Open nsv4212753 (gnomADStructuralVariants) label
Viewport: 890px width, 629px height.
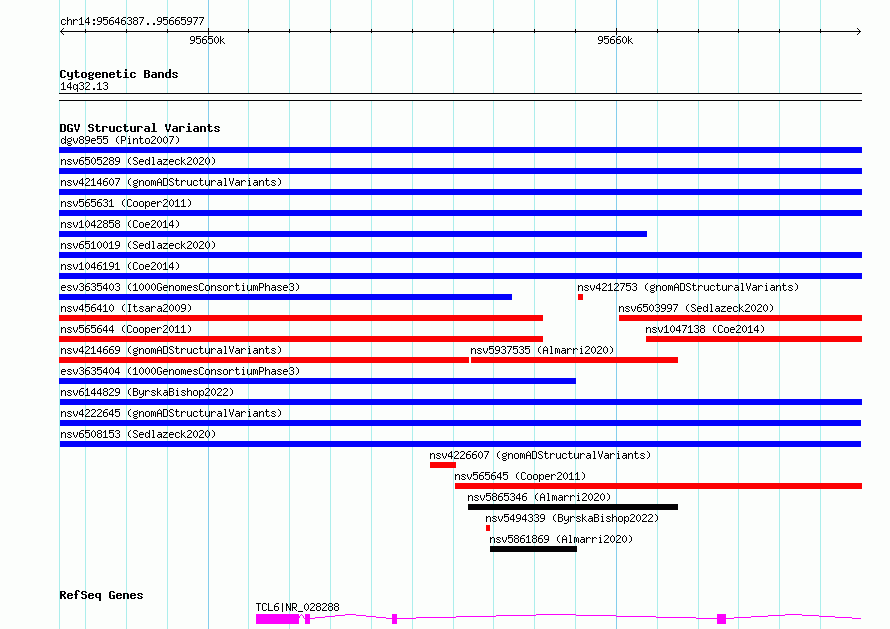point(688,287)
